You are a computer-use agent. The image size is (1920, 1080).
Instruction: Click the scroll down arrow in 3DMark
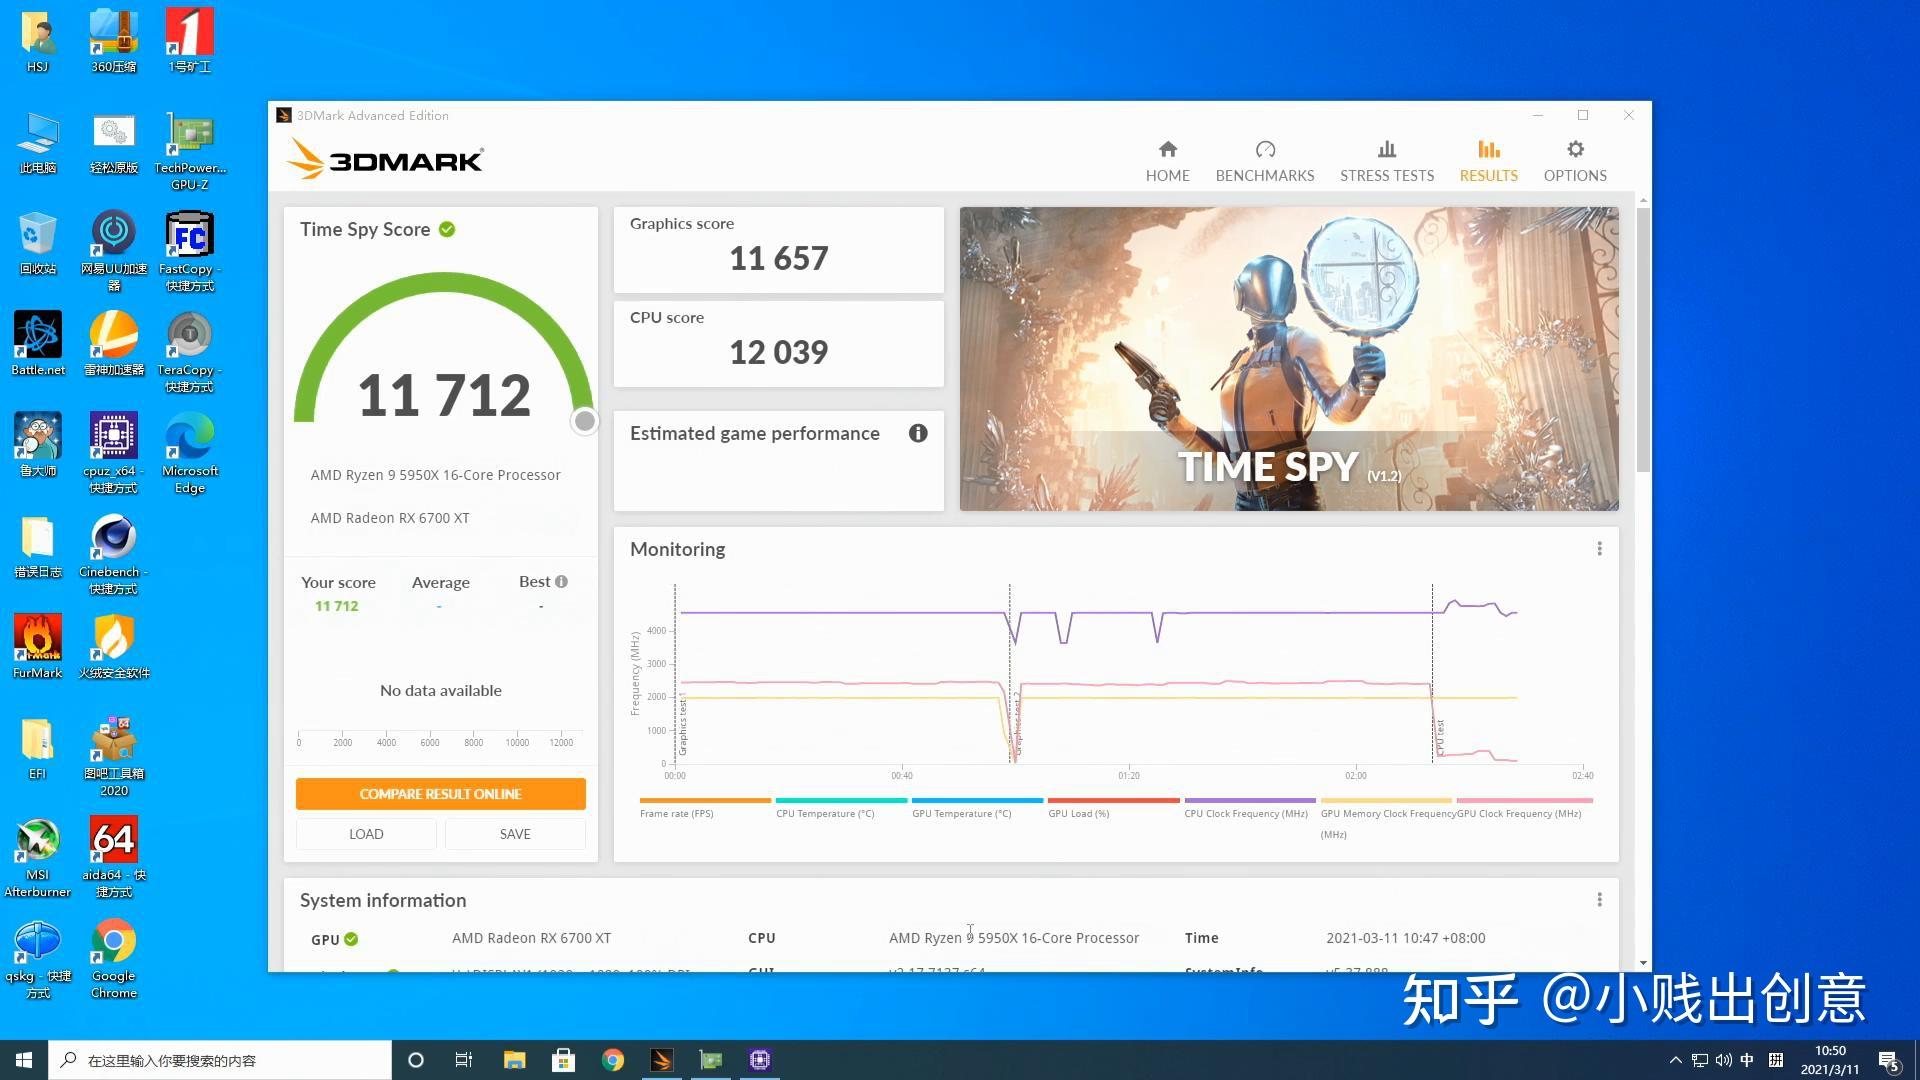[x=1643, y=963]
